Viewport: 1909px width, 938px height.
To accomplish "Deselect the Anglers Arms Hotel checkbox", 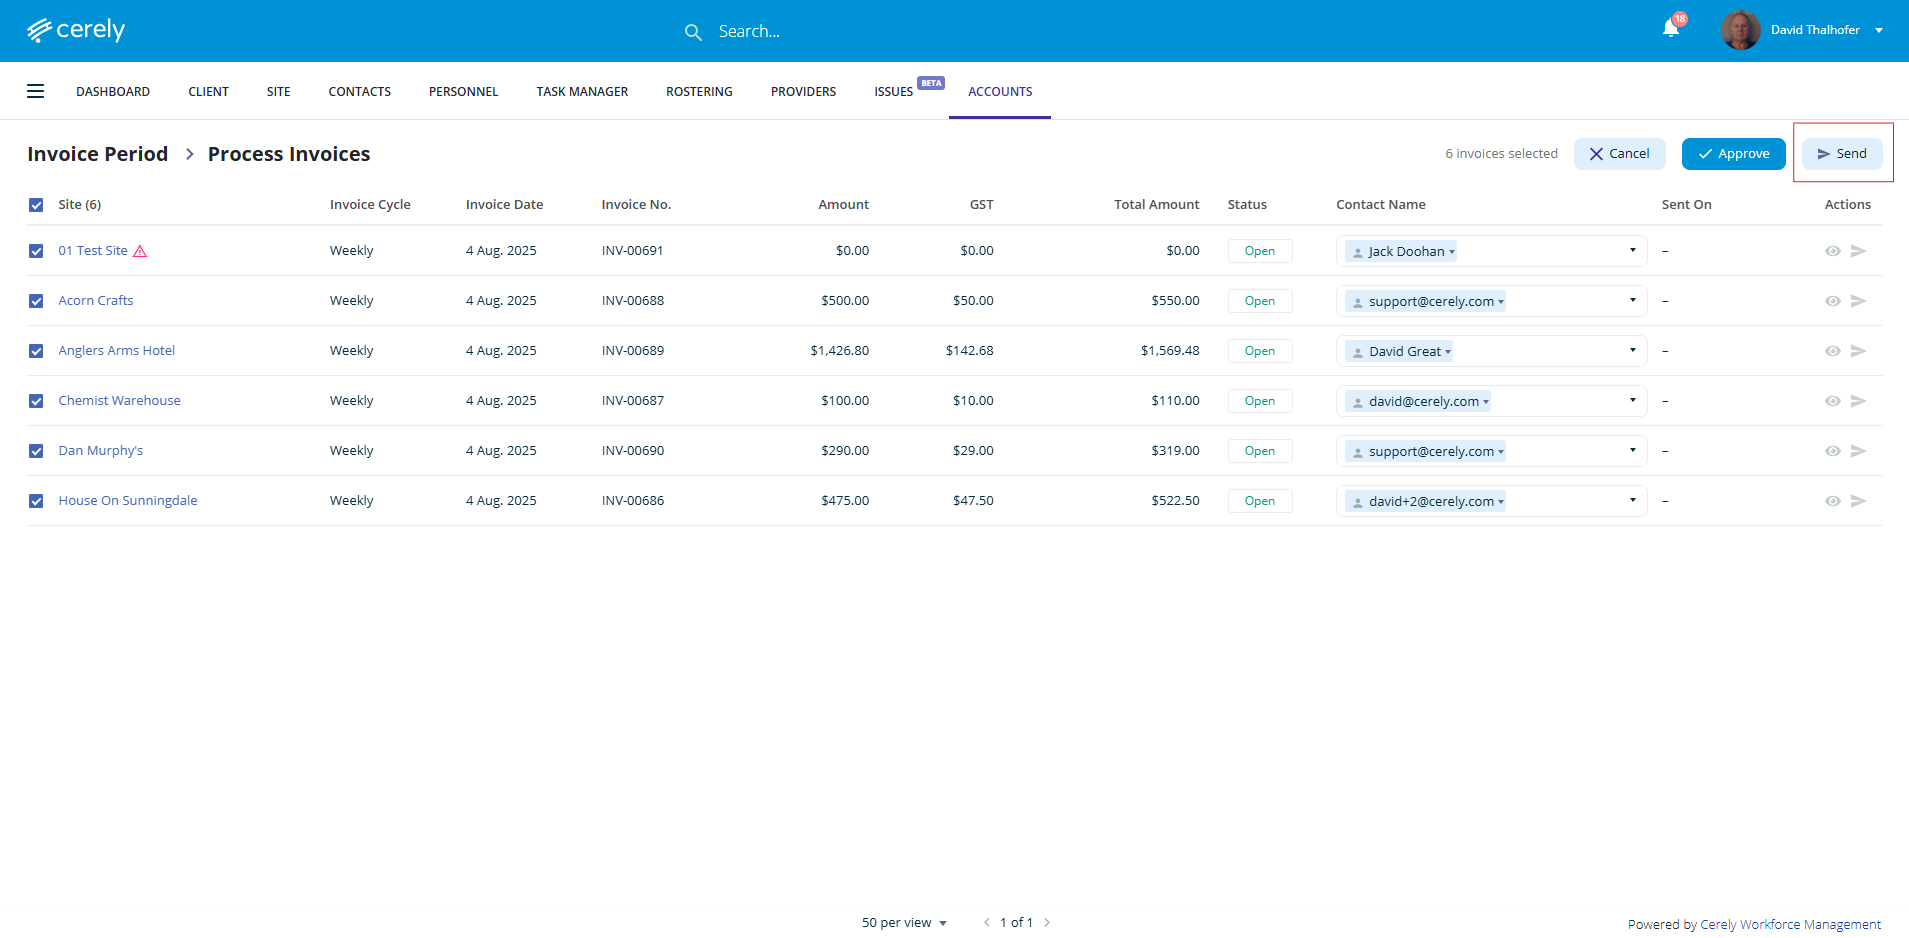I will (x=36, y=351).
